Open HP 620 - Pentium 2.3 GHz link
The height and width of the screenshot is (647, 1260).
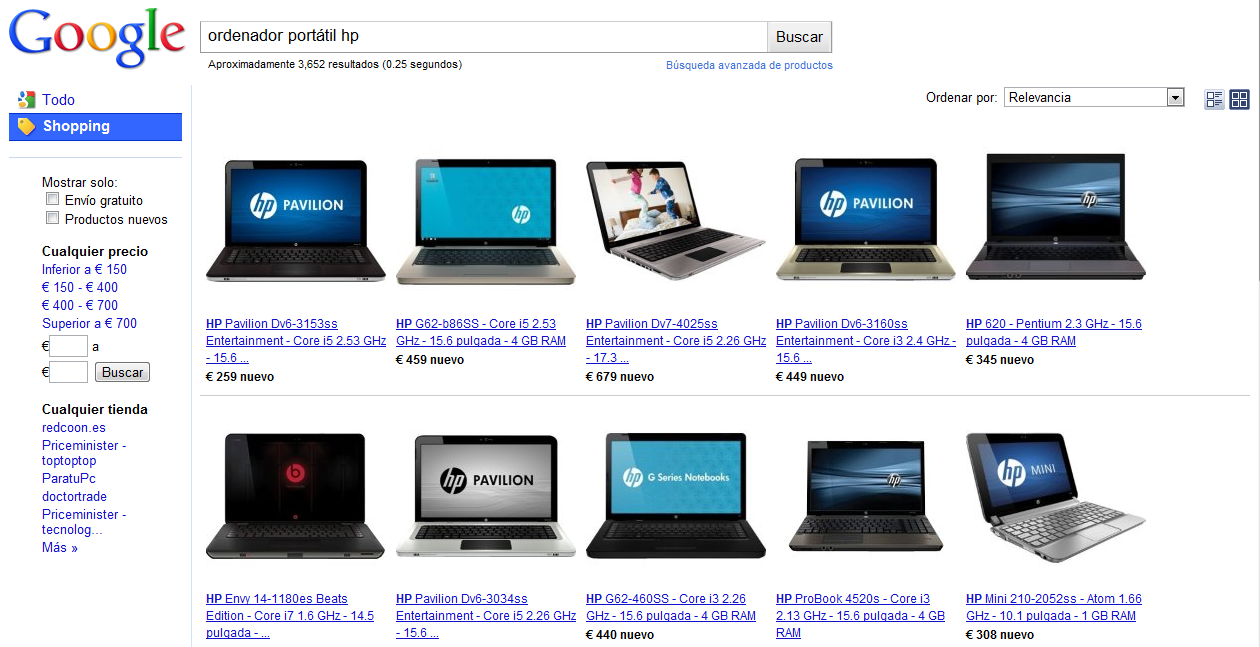pos(1054,332)
